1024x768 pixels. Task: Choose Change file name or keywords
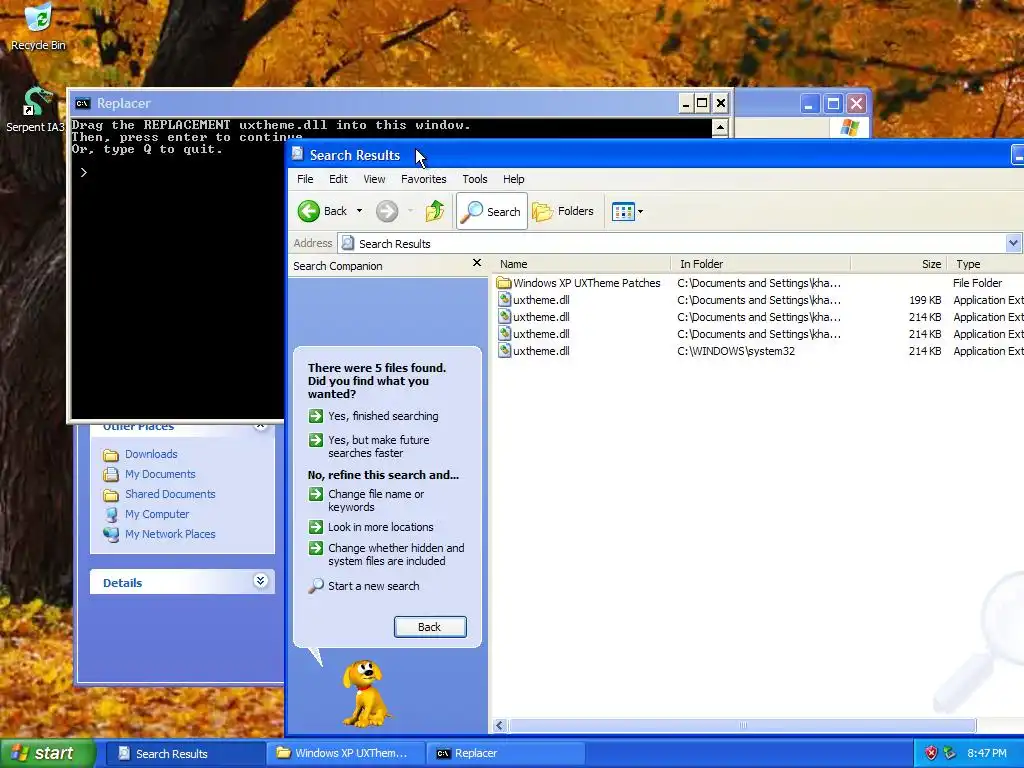coord(376,500)
